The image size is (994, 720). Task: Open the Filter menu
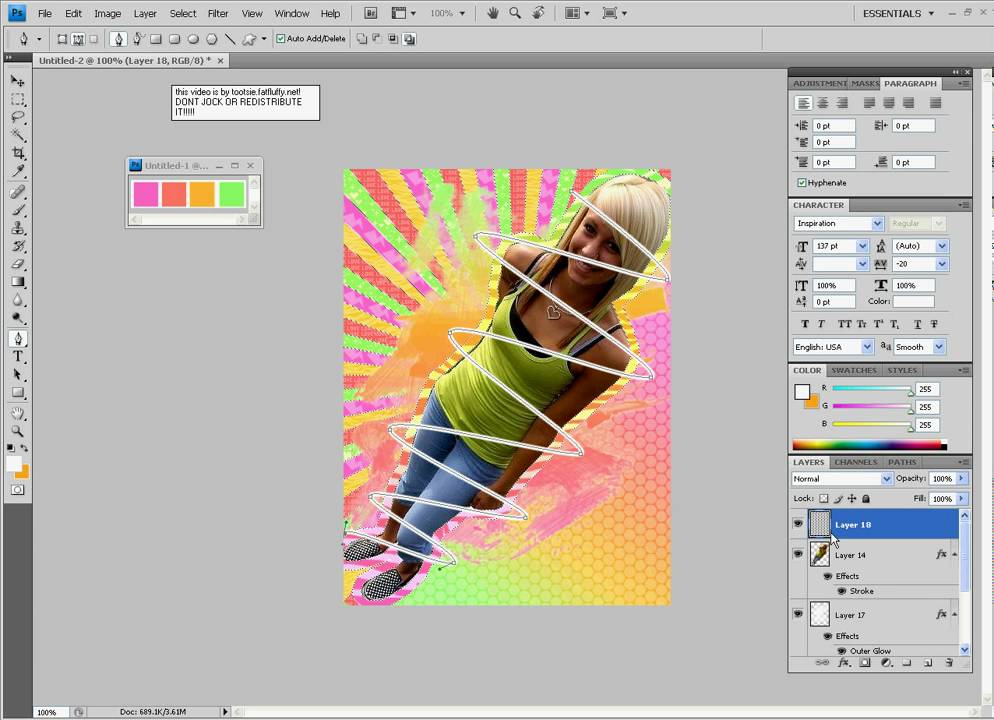point(218,14)
